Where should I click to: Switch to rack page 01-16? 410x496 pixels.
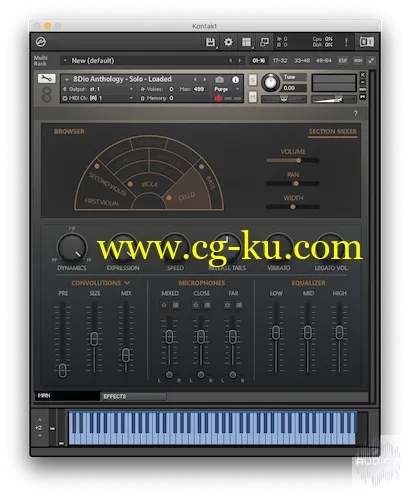pos(258,60)
